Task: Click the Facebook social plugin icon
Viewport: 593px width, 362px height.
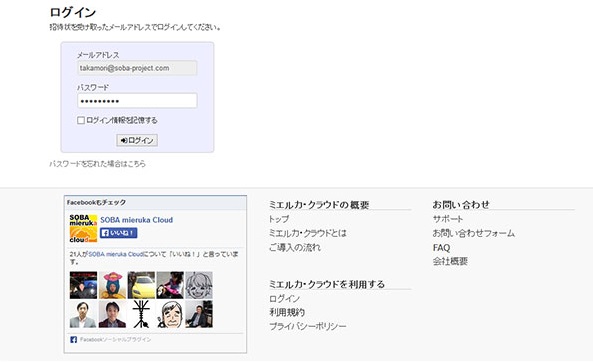Action: pyautogui.click(x=73, y=340)
